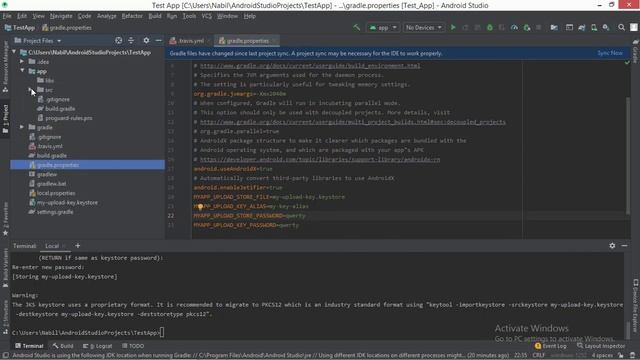The width and height of the screenshot is (640, 360).
Task: Open the Logcat tool window button
Action: pos(98,346)
